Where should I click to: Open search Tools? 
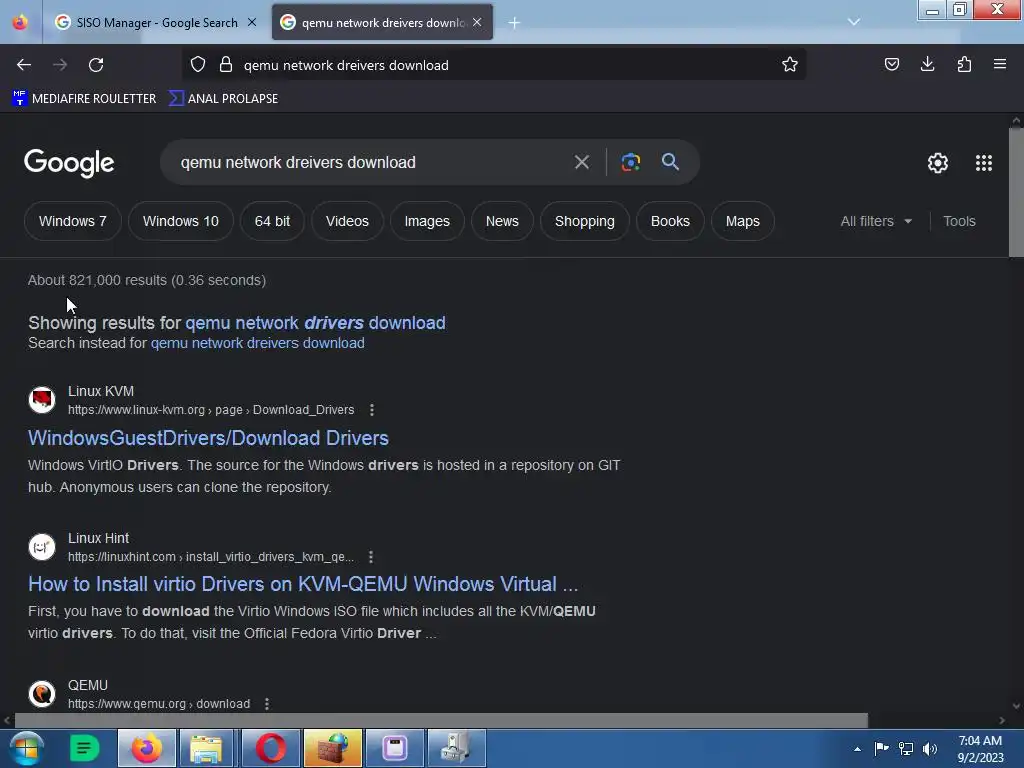click(x=959, y=221)
